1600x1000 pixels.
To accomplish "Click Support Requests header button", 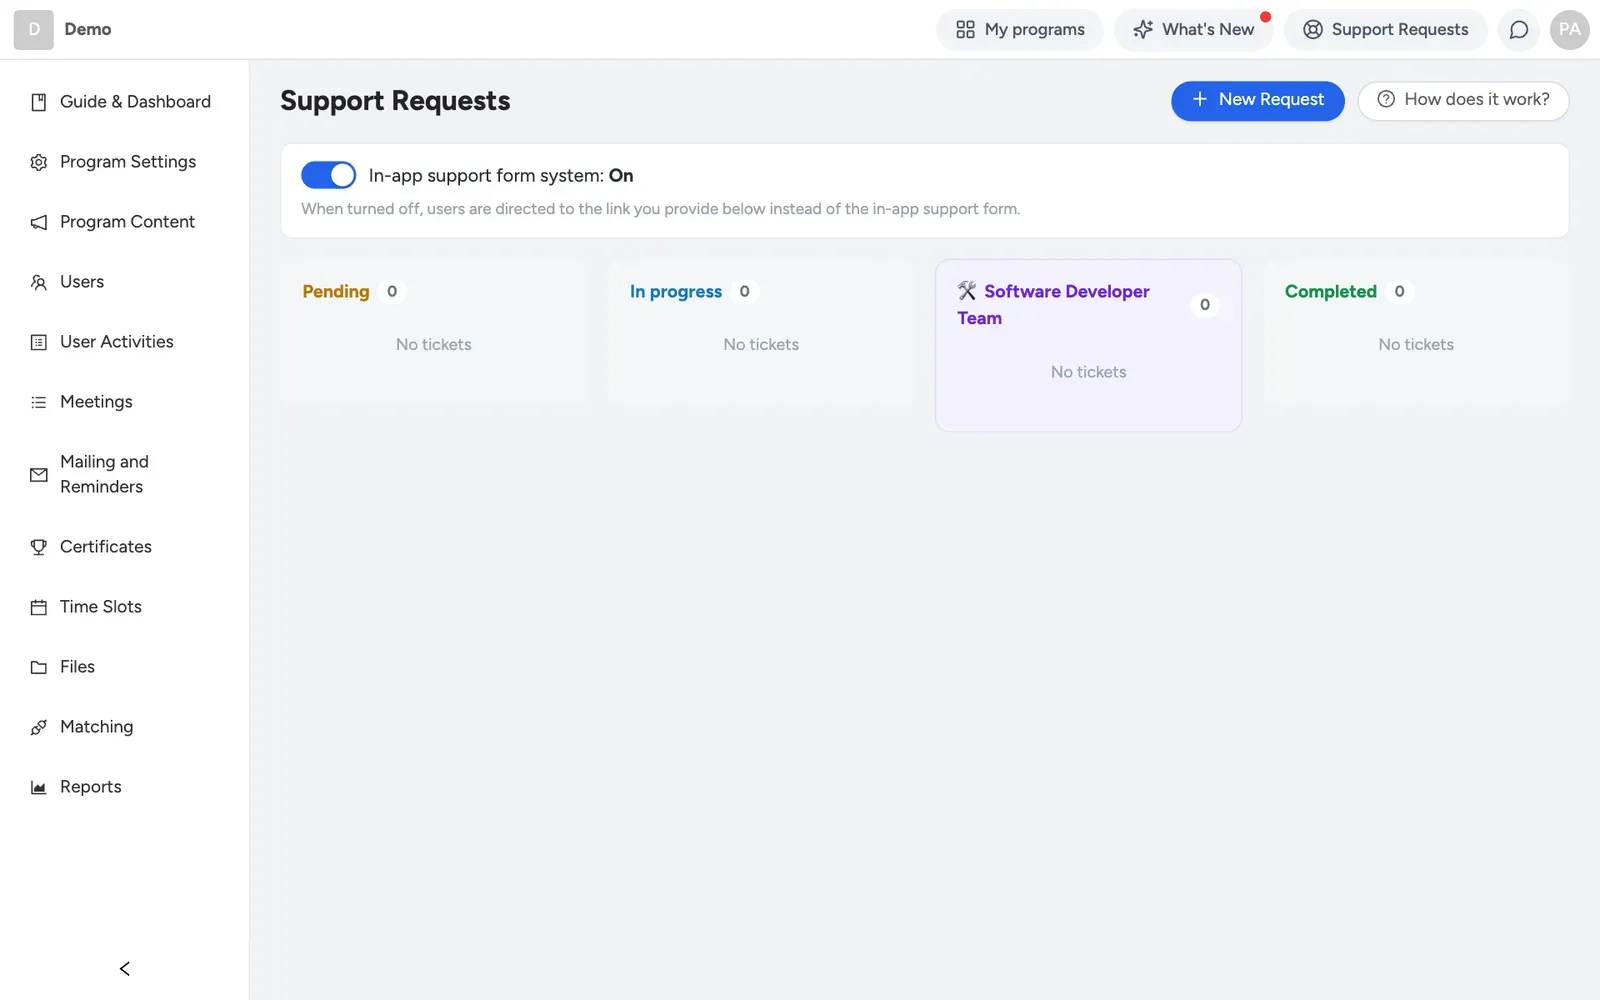I will (x=1386, y=30).
